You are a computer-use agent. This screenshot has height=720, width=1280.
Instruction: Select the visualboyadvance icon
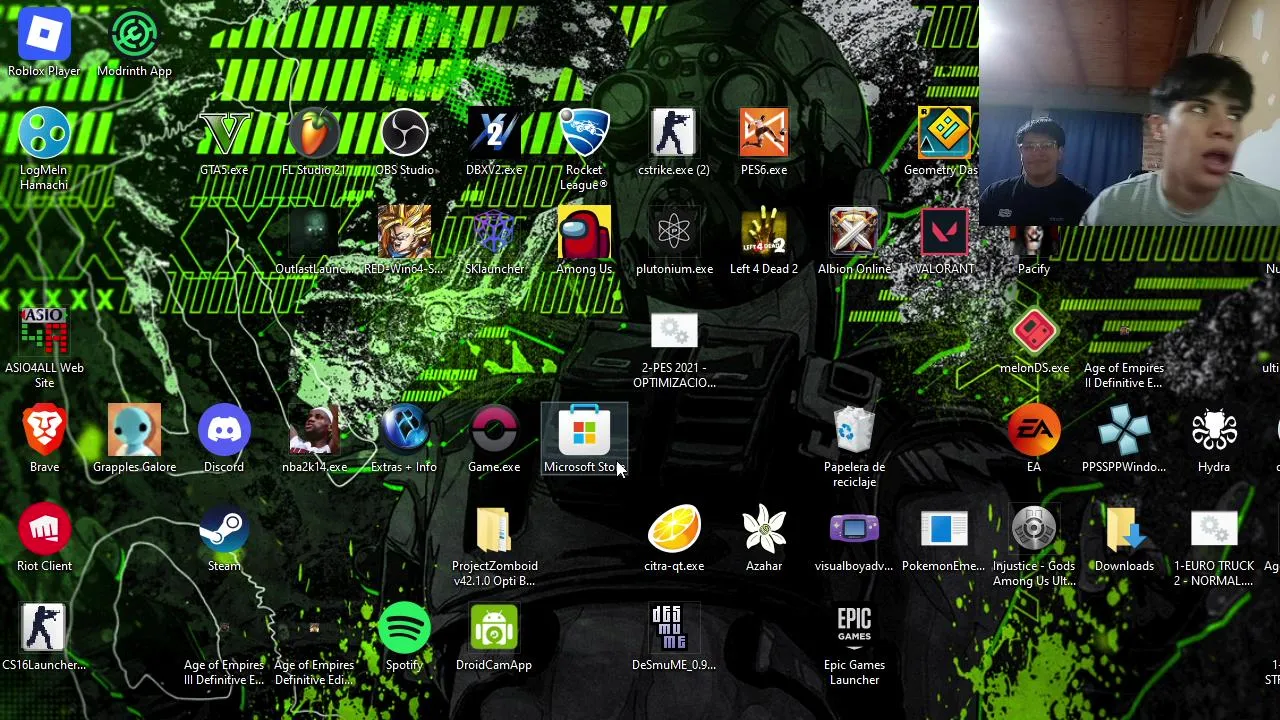[854, 529]
